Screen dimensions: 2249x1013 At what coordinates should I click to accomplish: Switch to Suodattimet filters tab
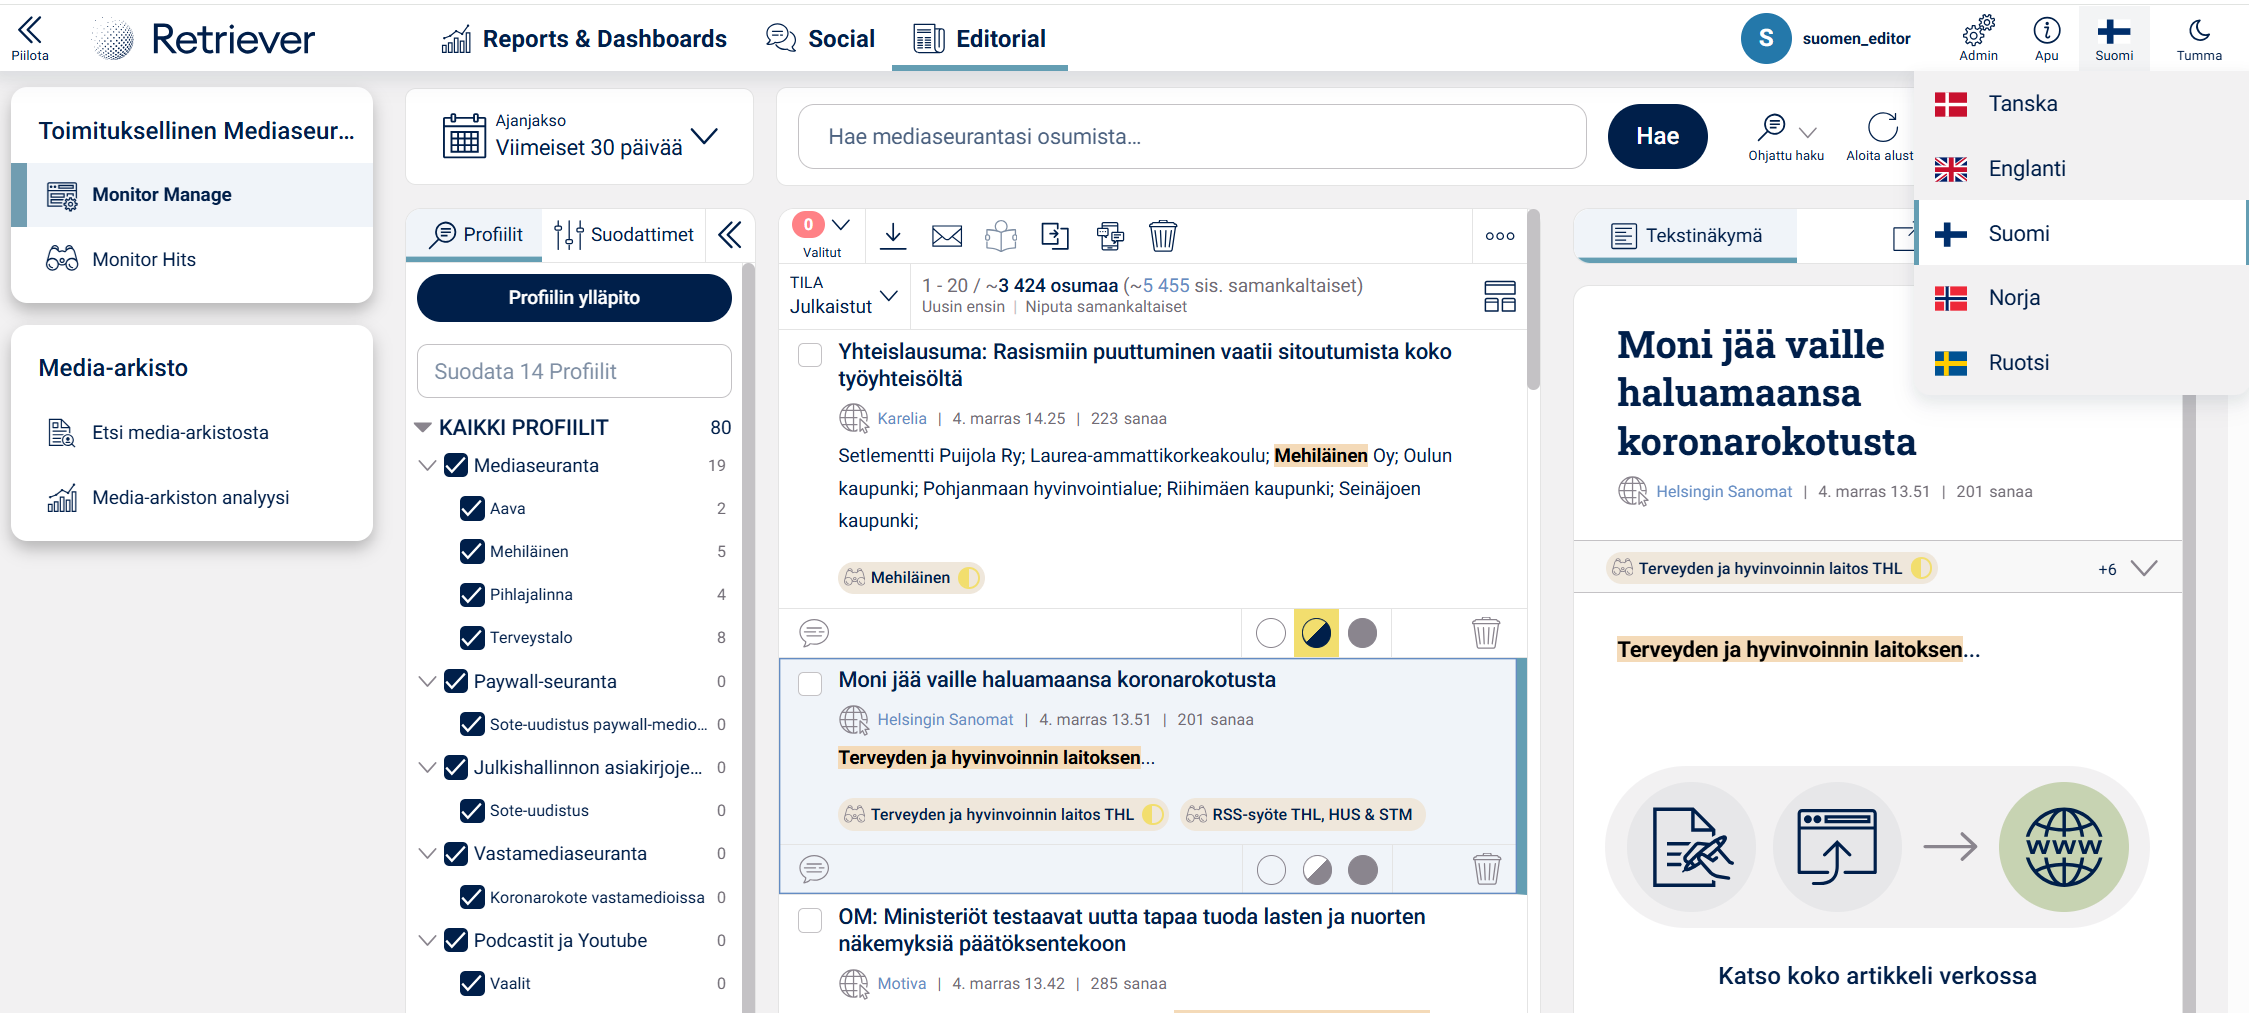click(624, 235)
